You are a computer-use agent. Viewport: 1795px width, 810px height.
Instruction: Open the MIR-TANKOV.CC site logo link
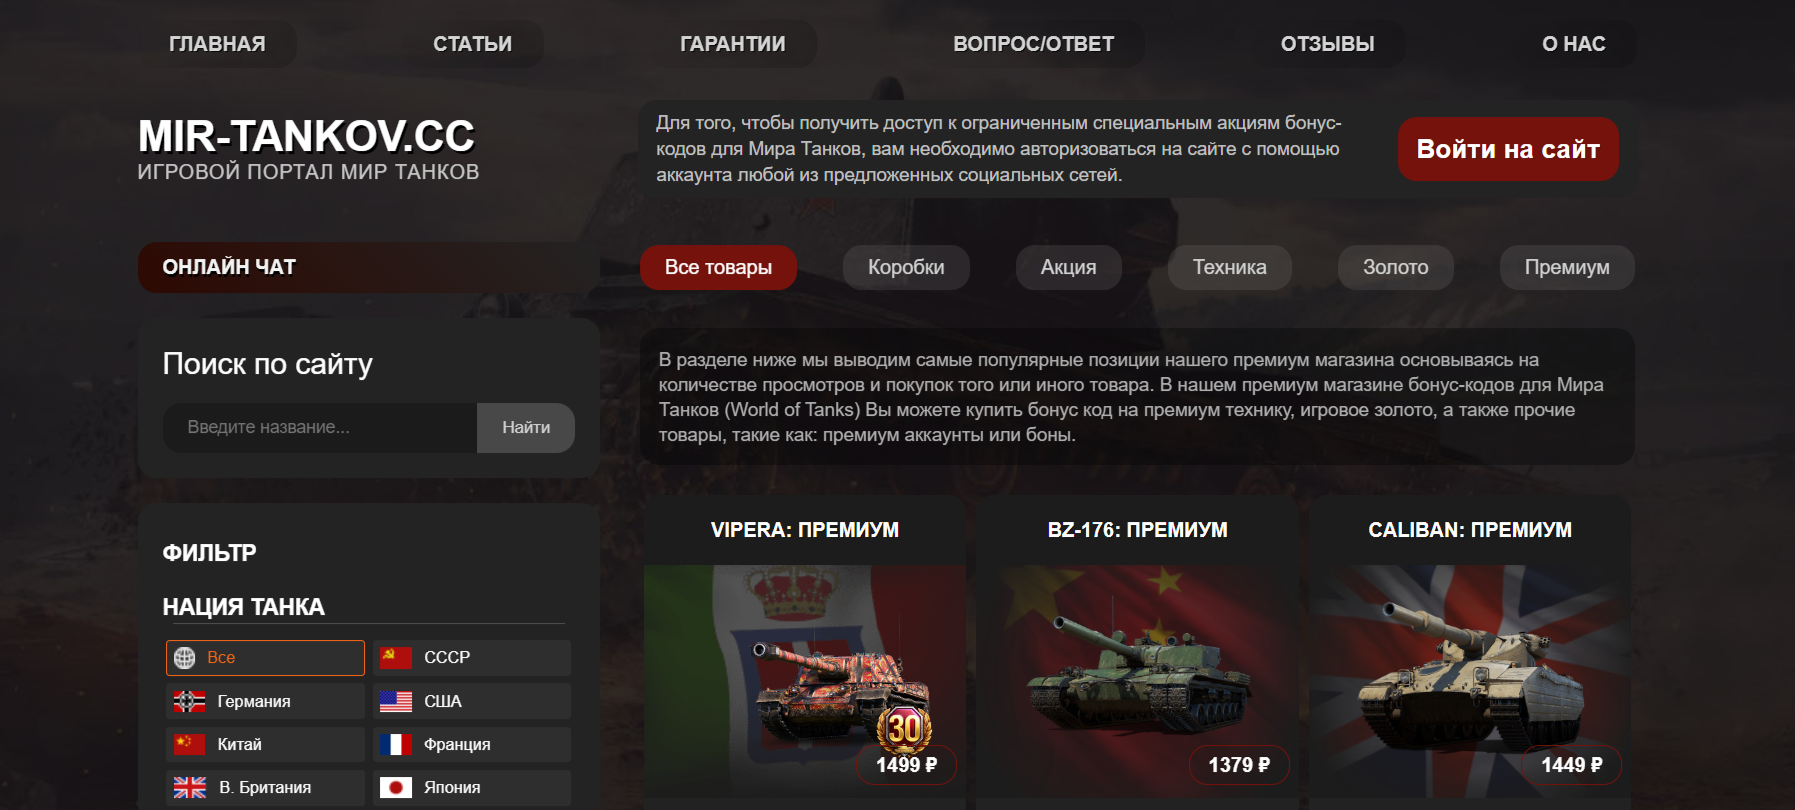[x=306, y=136]
